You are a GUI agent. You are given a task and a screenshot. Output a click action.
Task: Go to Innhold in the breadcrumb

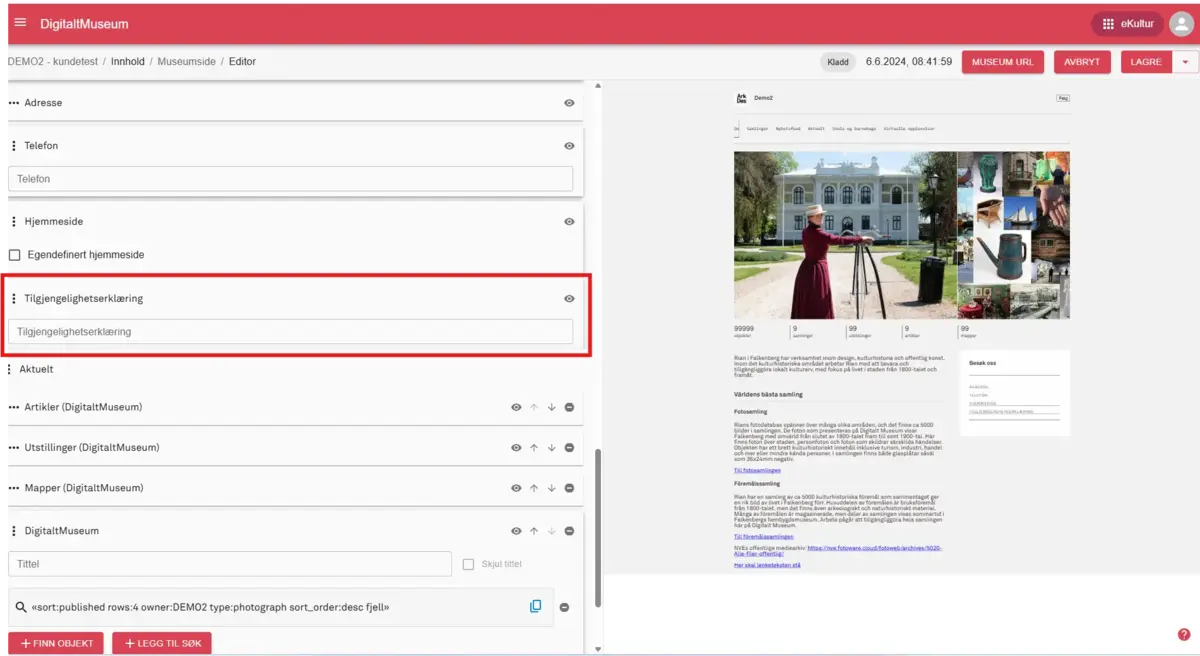(128, 62)
